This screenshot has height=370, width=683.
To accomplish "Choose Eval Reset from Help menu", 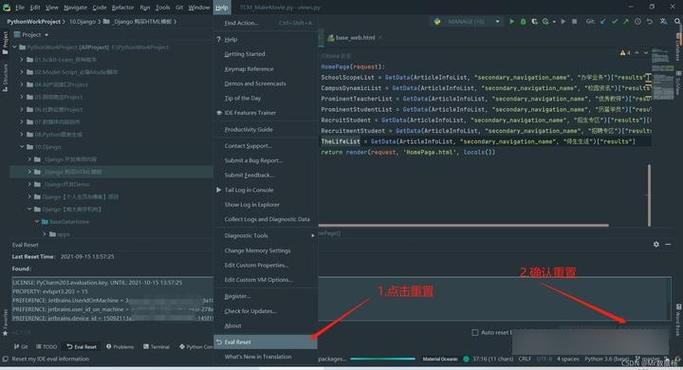I will tap(265, 342).
